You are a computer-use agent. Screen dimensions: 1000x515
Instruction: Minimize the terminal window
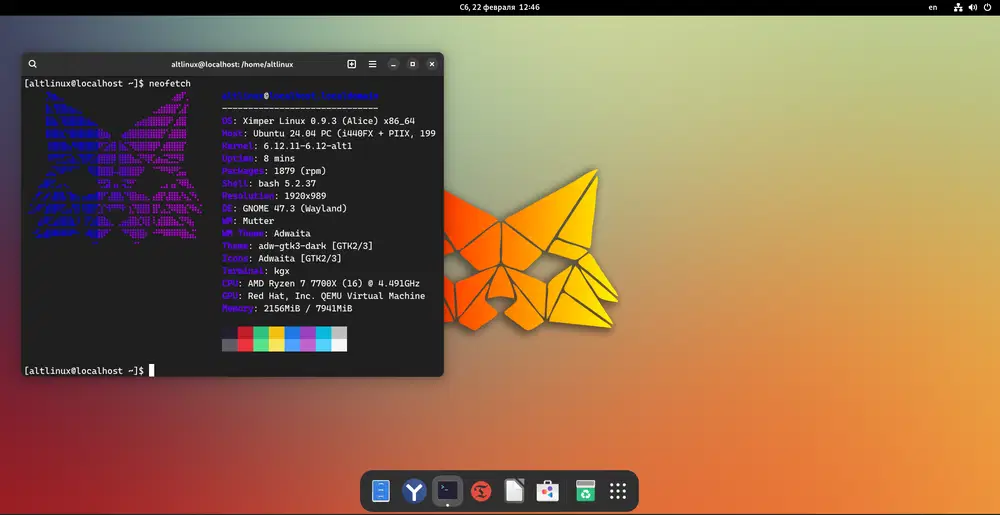(x=394, y=64)
